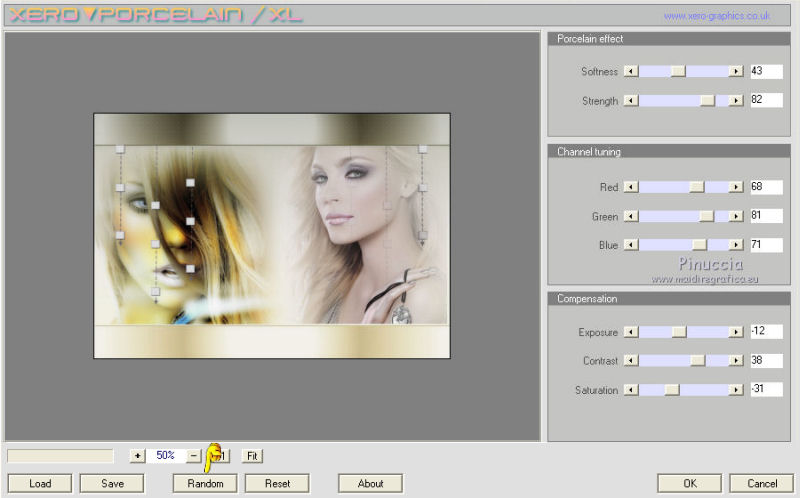800x498 pixels.
Task: Click the Green slider thumb
Action: click(707, 216)
